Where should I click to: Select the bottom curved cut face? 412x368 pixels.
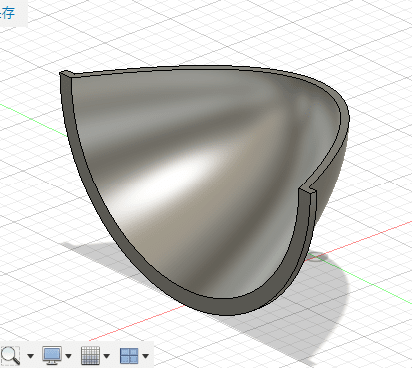point(227,305)
